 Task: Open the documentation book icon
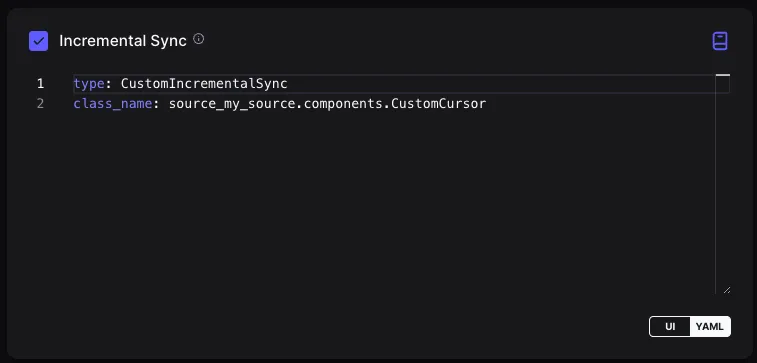[720, 41]
